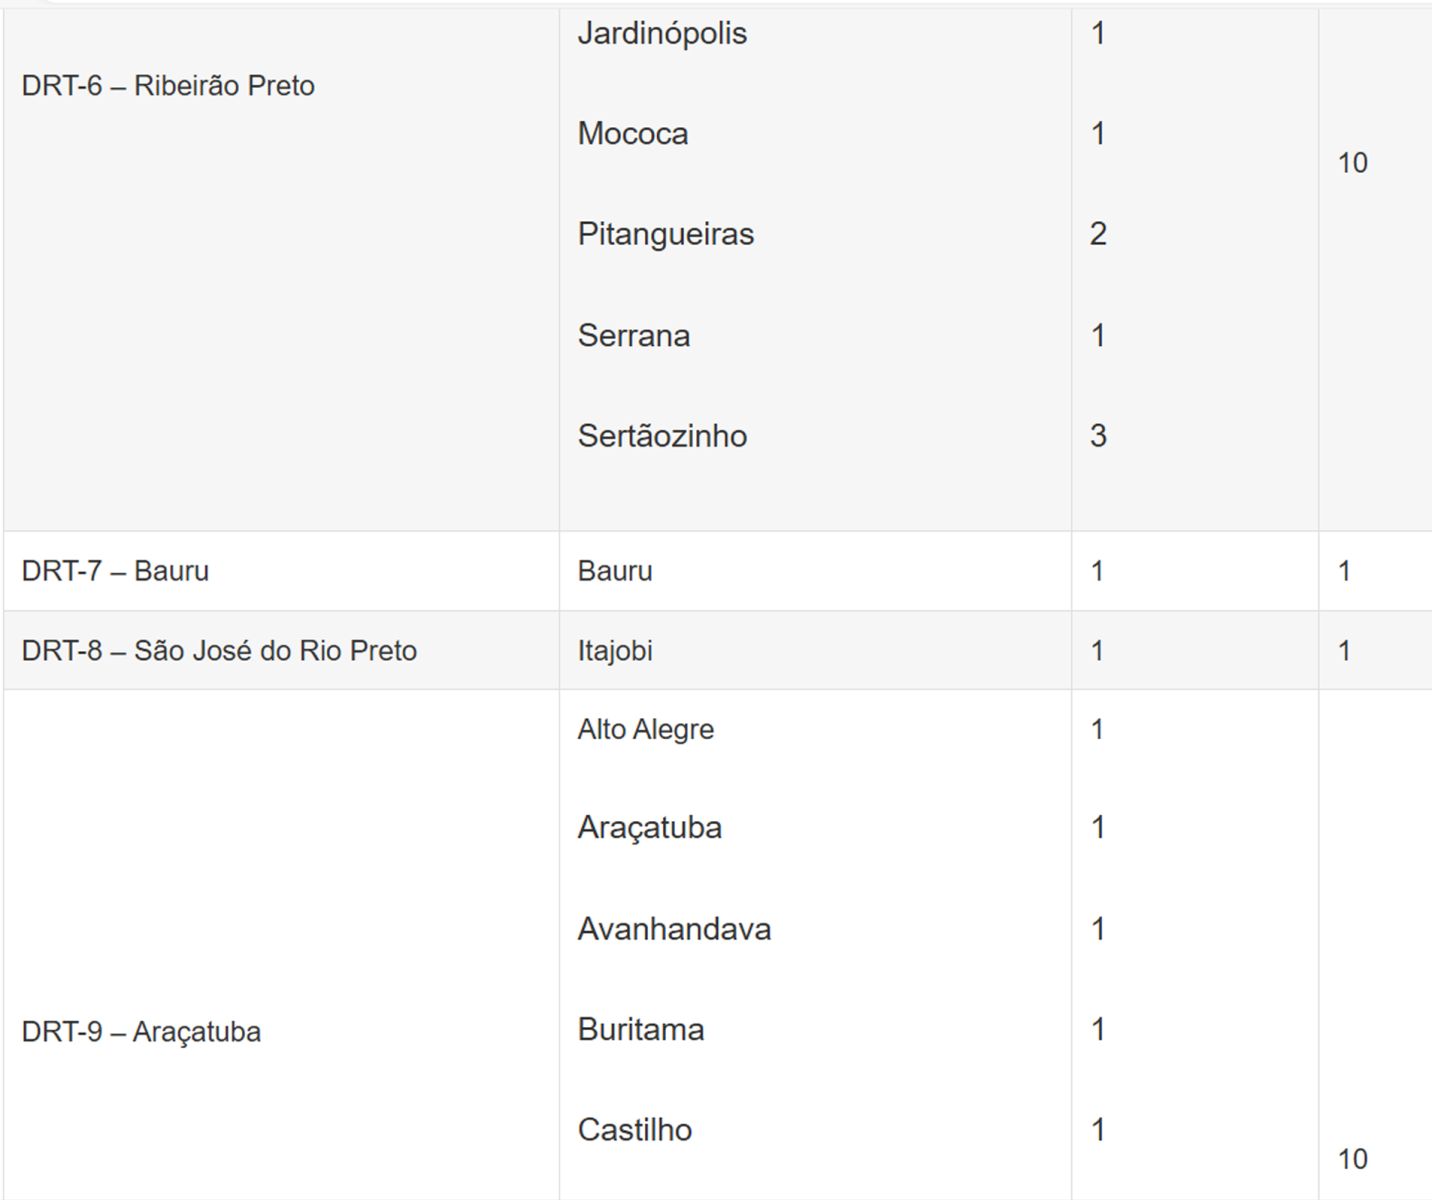Image resolution: width=1432 pixels, height=1200 pixels.
Task: Select Sertãozinho in the city column
Action: [x=662, y=436]
